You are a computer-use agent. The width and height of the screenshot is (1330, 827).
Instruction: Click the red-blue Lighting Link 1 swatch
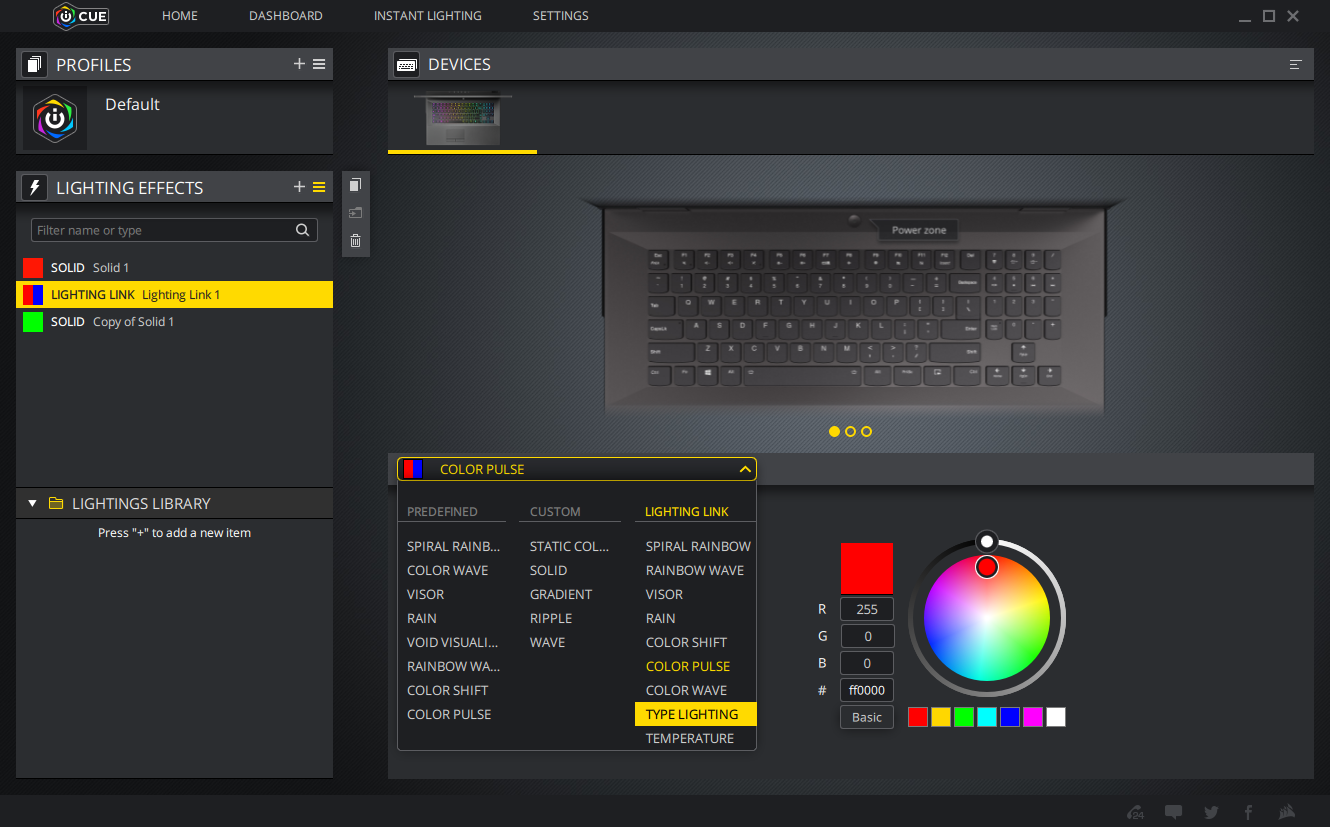[x=33, y=294]
